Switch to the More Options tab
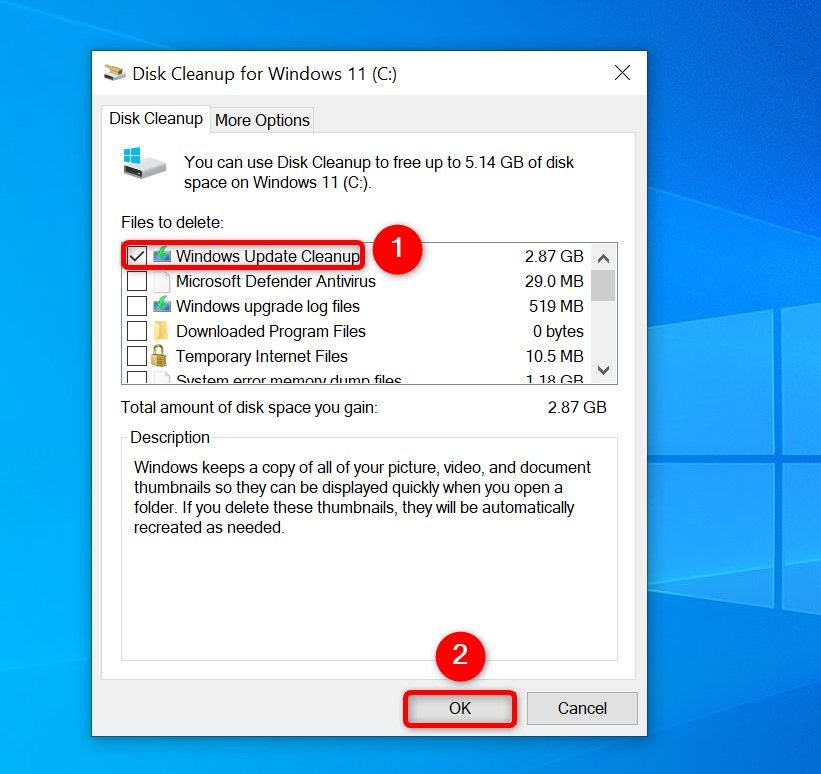 [261, 120]
